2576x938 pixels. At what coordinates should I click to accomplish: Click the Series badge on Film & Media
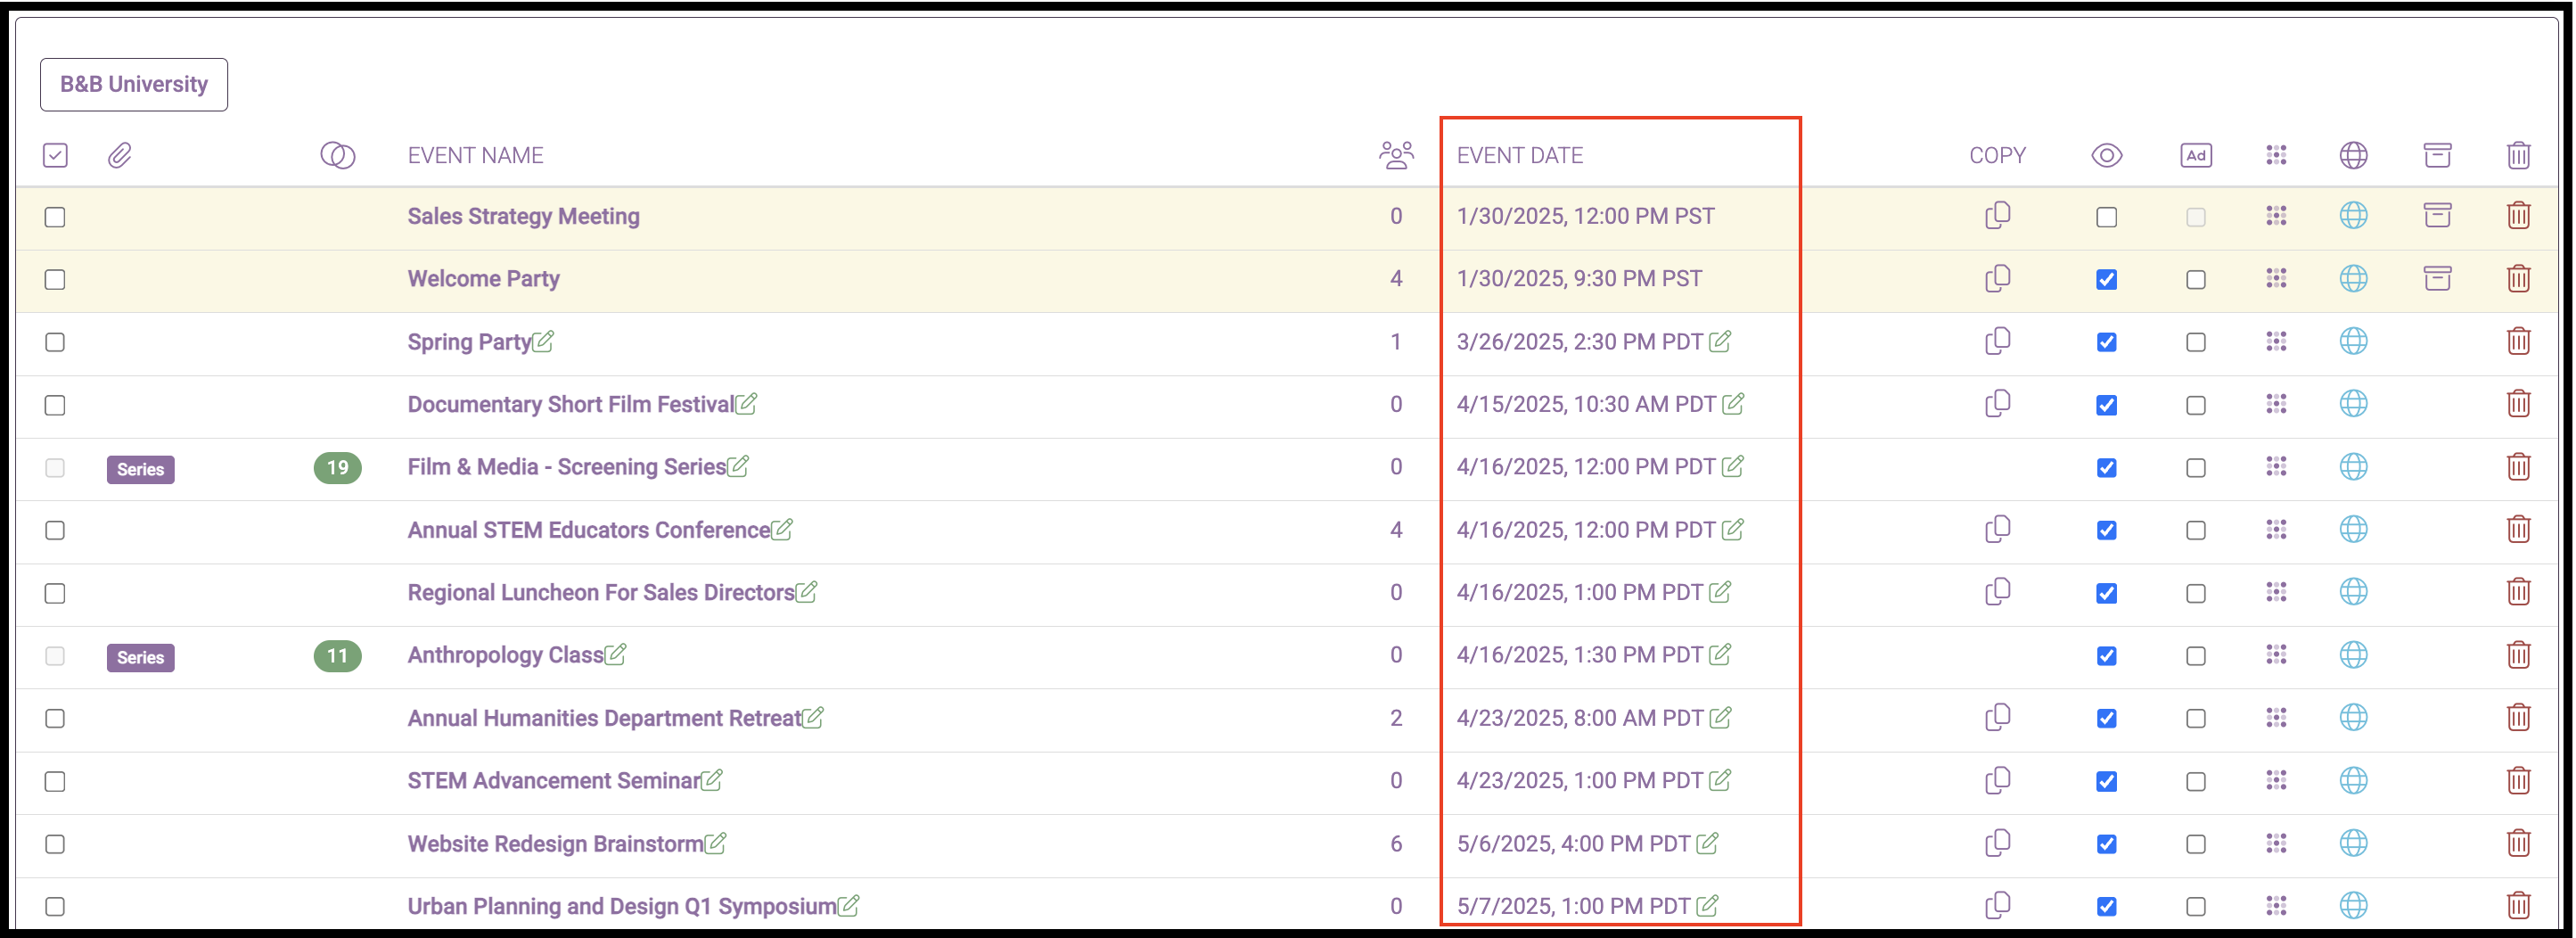[x=141, y=469]
